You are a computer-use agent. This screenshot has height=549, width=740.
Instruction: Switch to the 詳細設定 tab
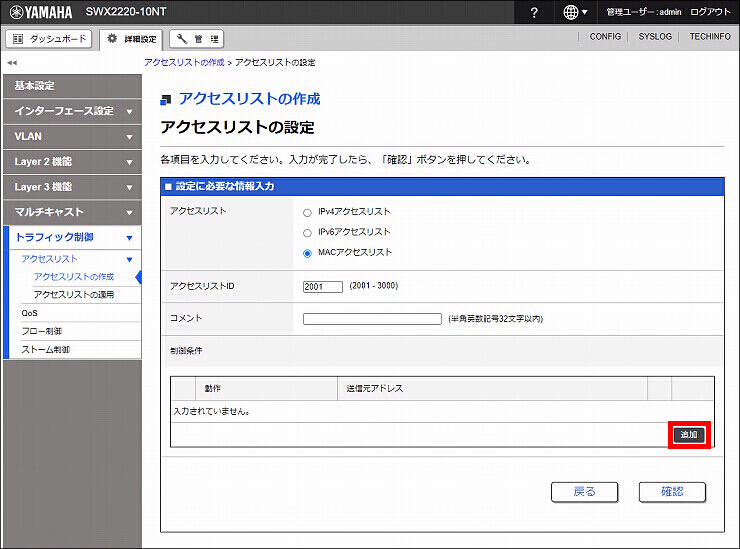pyautogui.click(x=131, y=39)
